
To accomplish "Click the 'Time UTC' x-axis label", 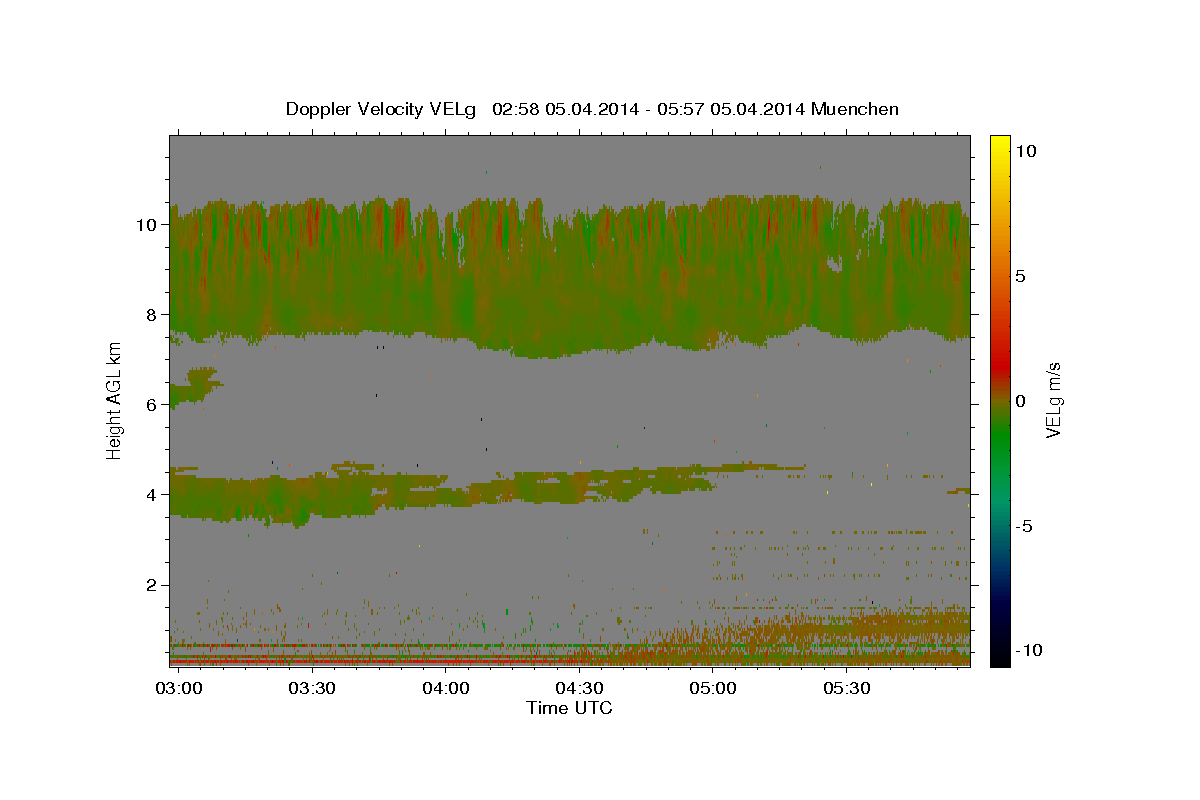I will pyautogui.click(x=569, y=708).
